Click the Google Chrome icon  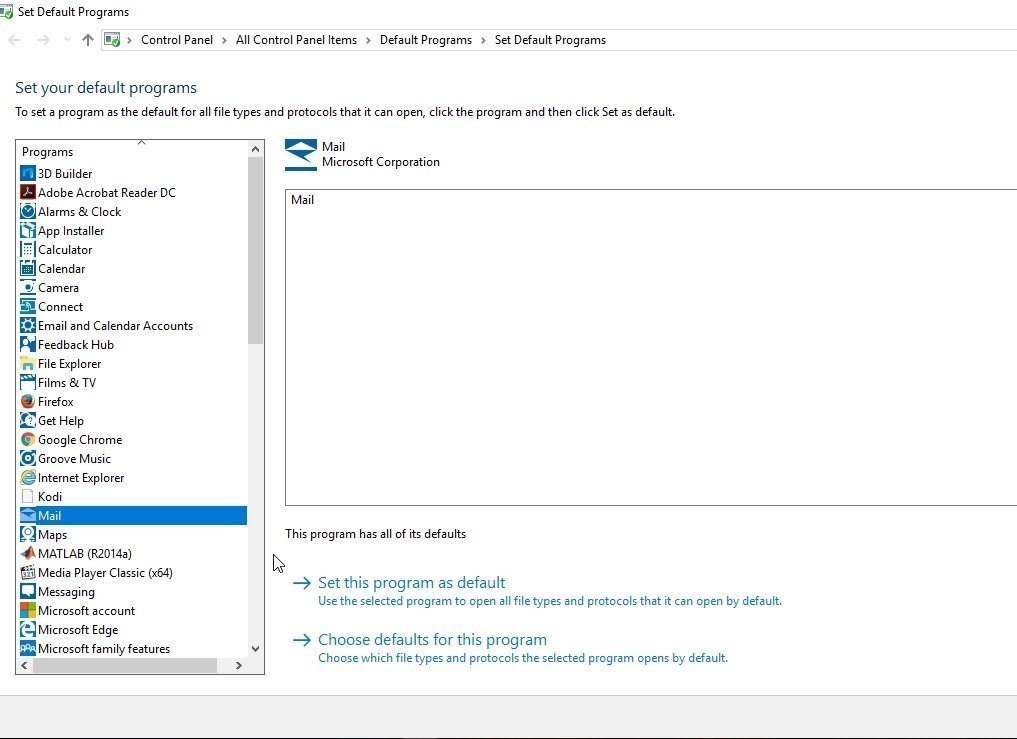tap(27, 439)
